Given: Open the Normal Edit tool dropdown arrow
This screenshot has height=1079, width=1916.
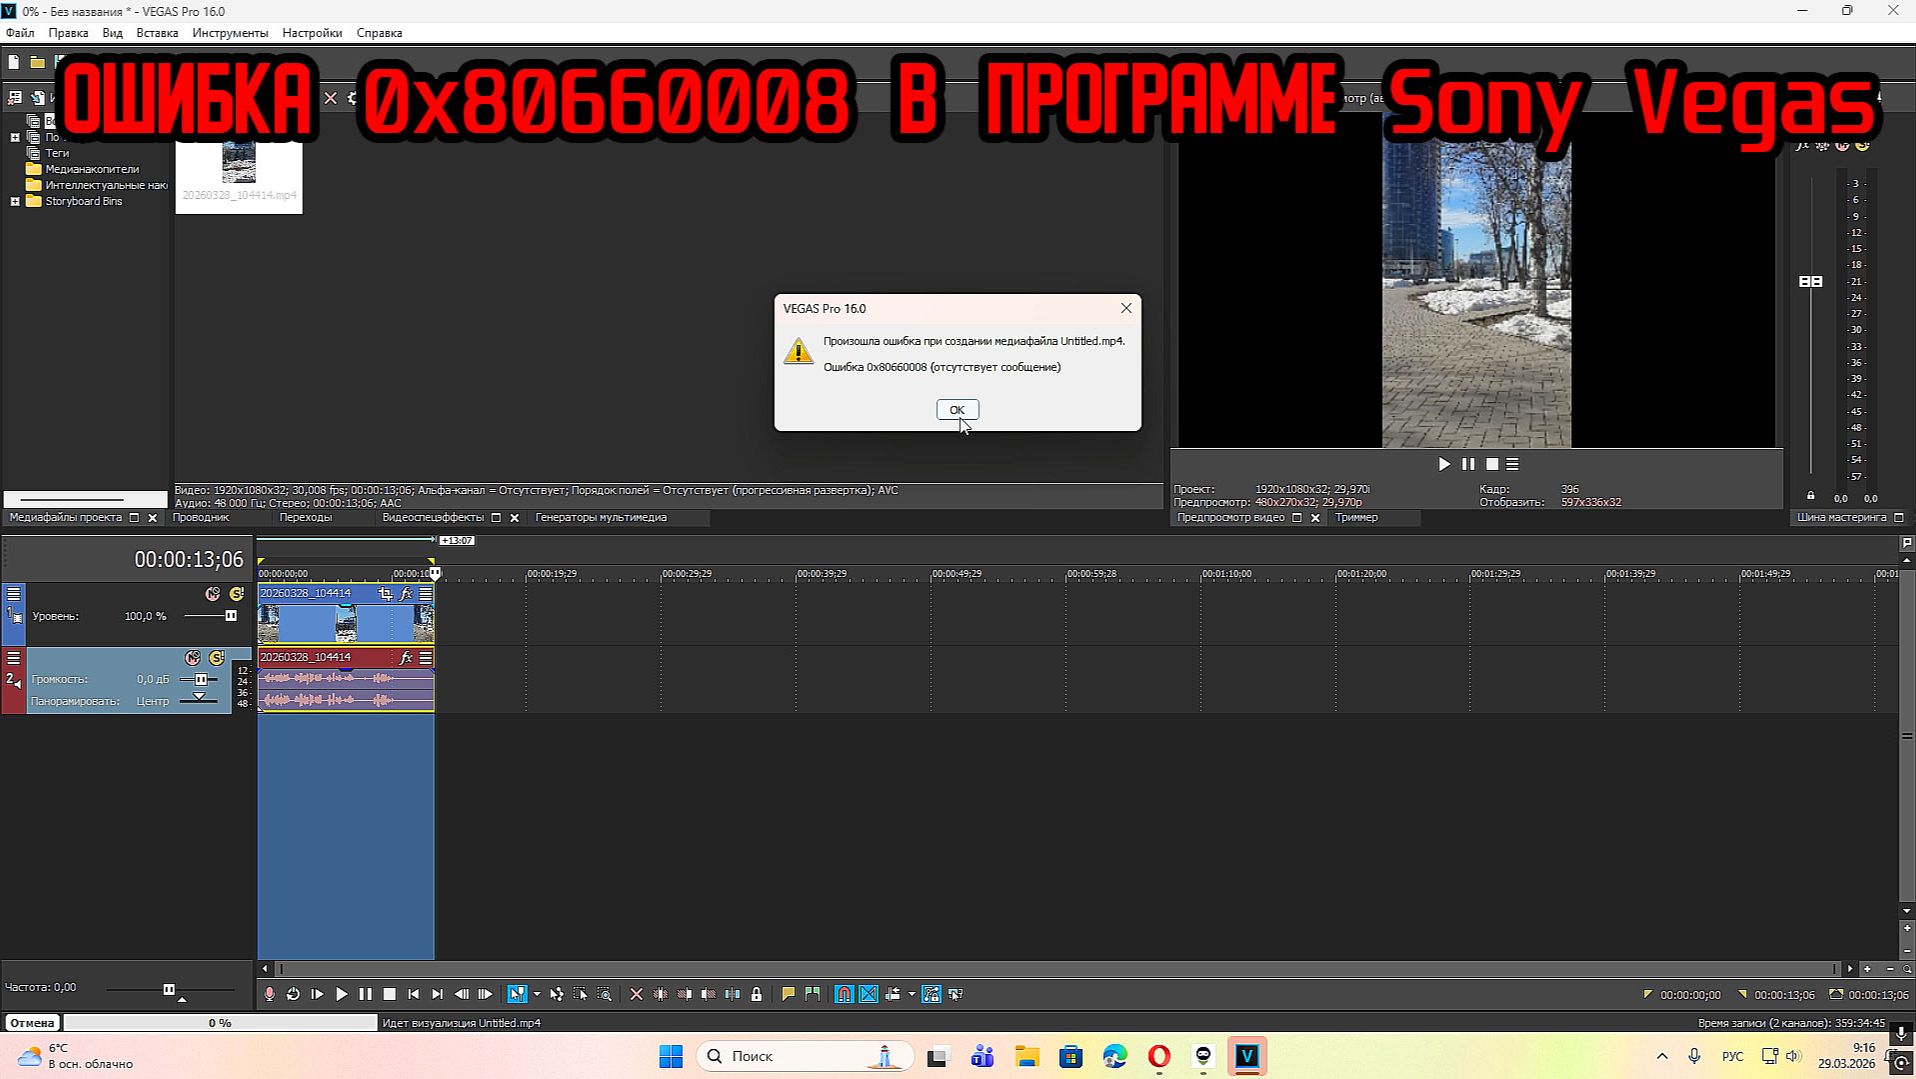Looking at the screenshot, I should click(537, 994).
